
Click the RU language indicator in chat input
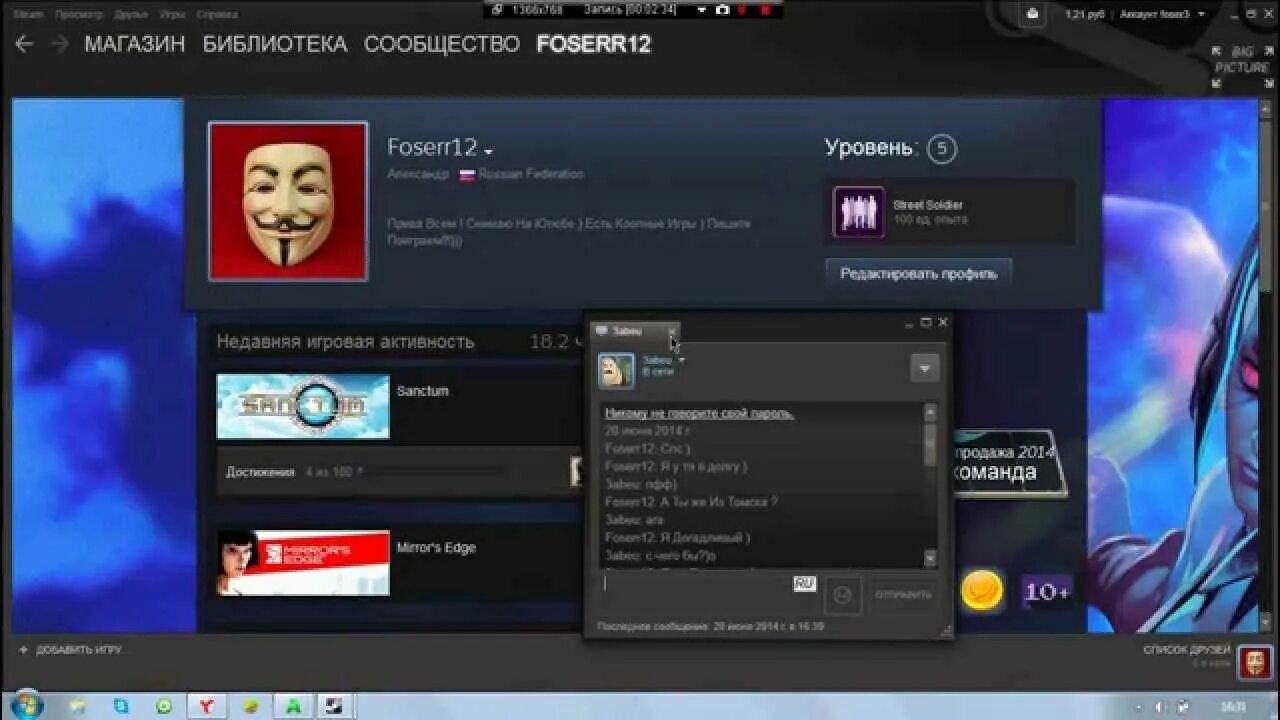(805, 584)
